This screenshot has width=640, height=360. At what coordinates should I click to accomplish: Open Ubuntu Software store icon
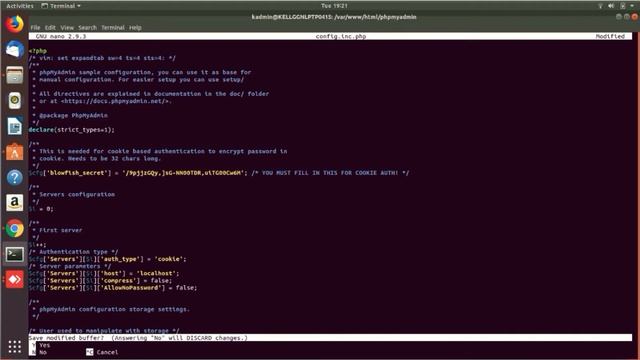tap(15, 152)
